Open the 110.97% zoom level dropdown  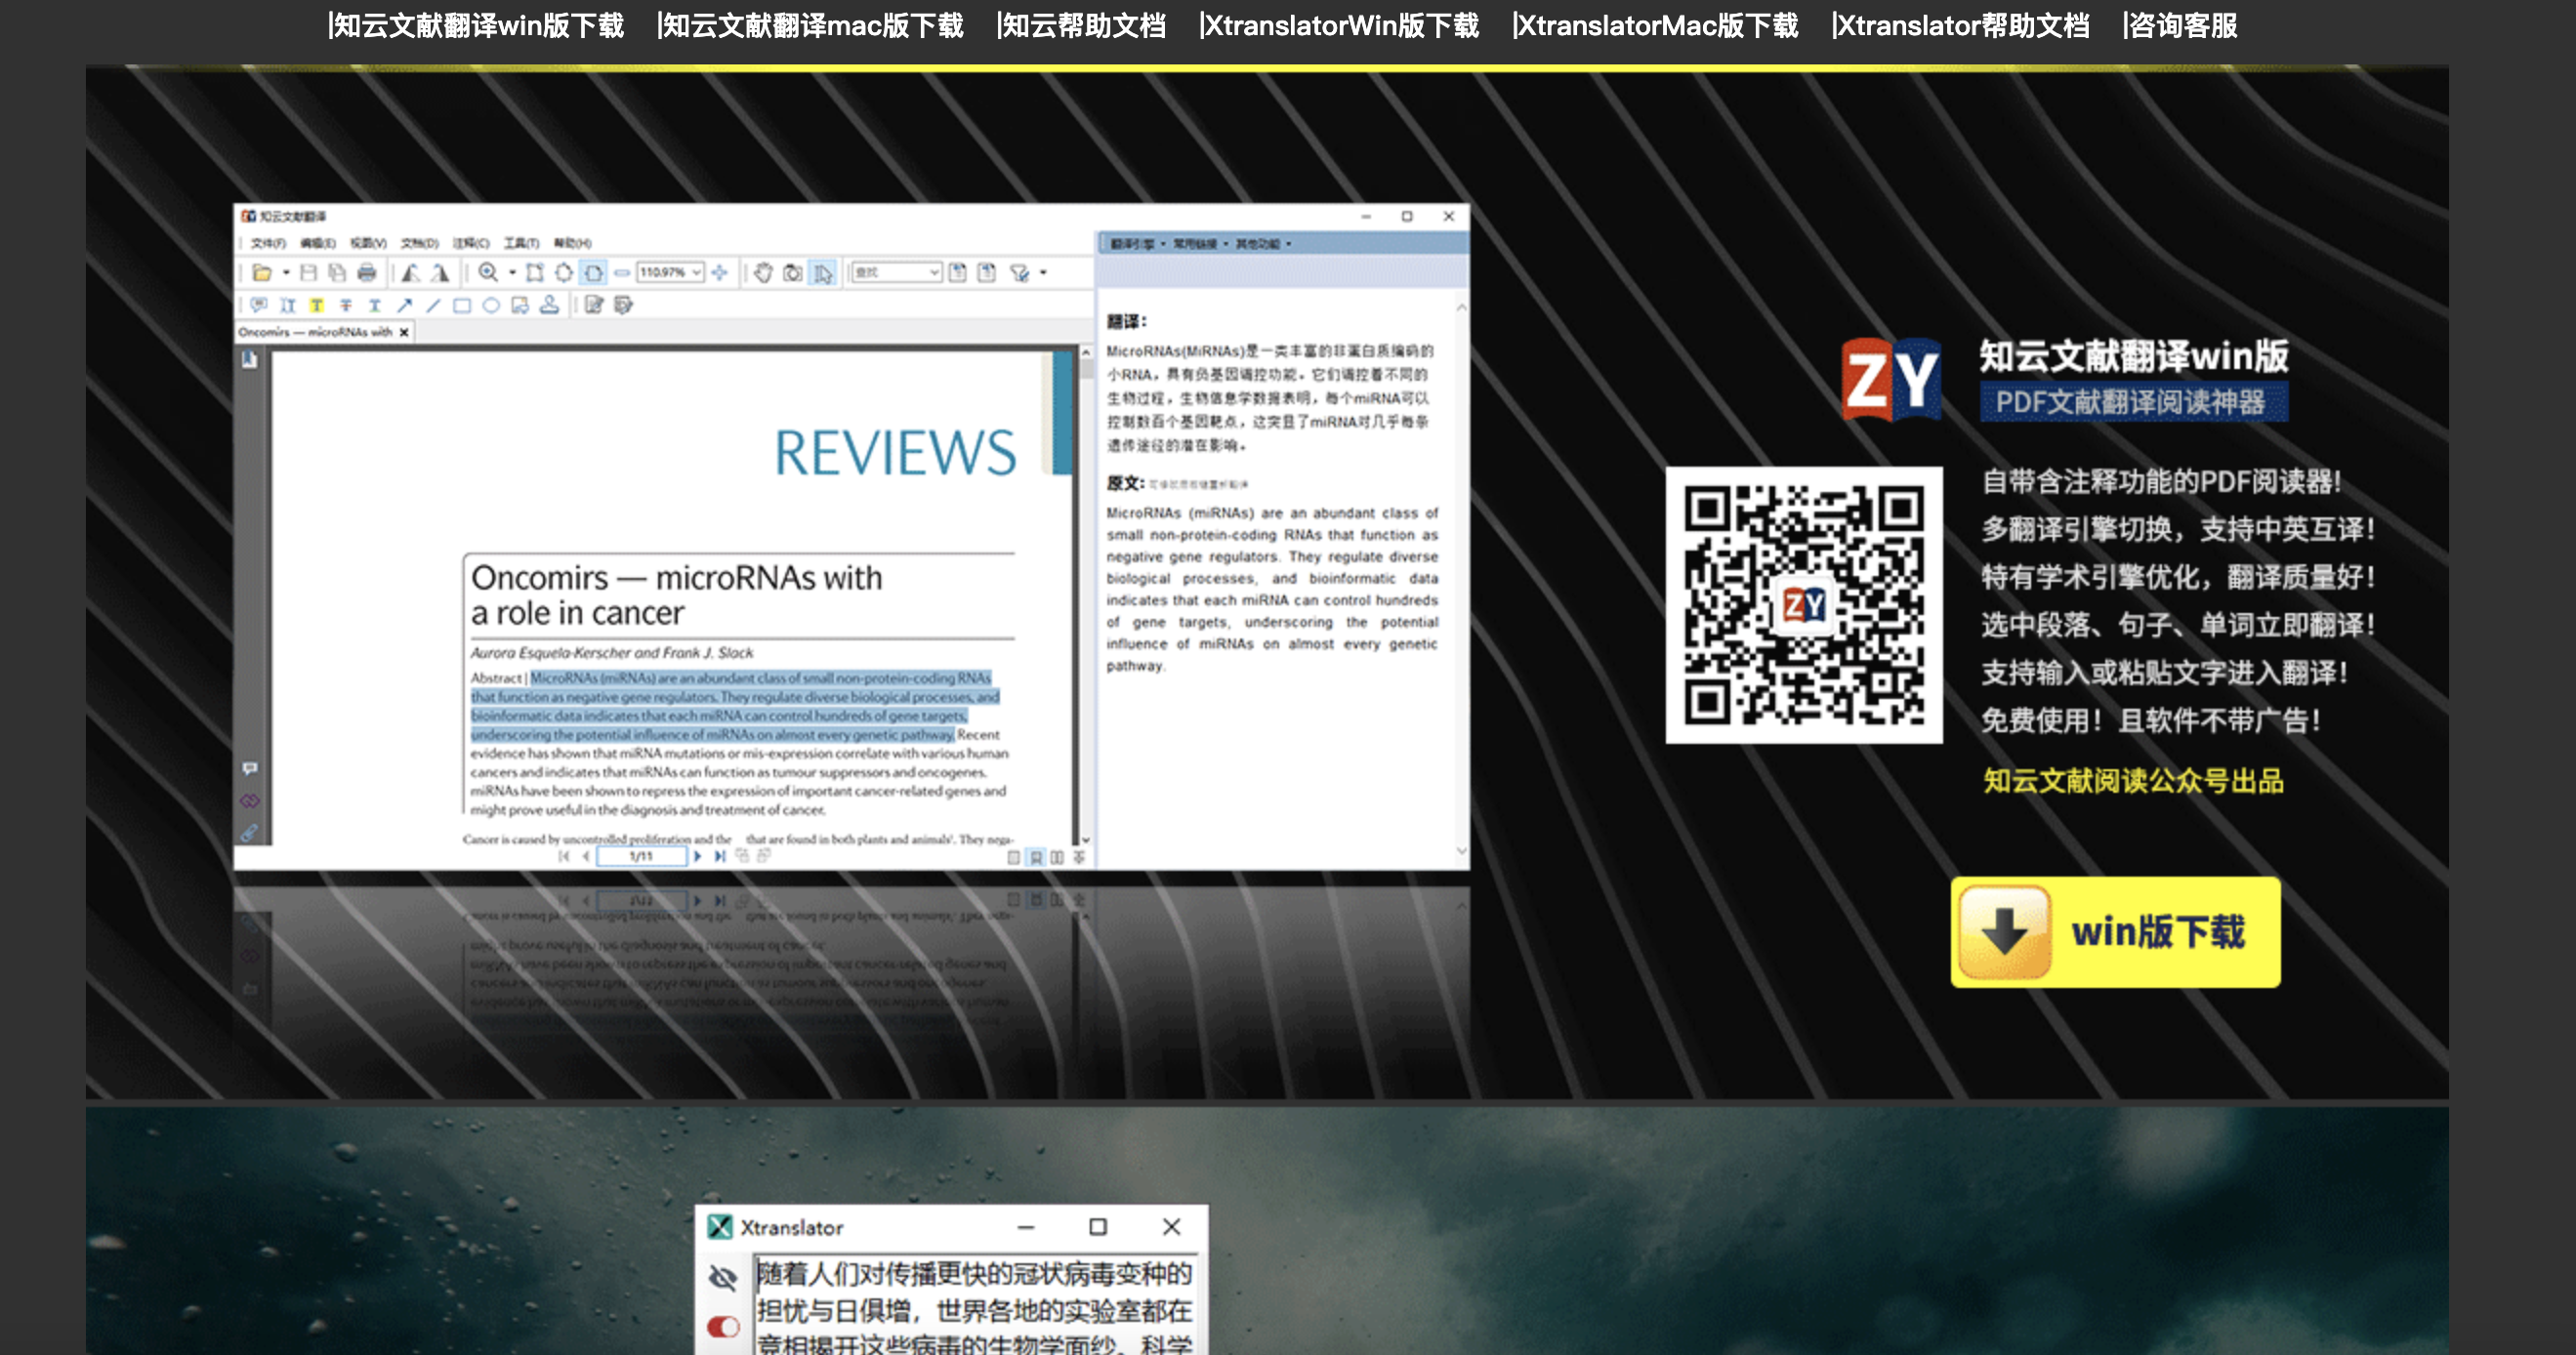click(x=697, y=272)
